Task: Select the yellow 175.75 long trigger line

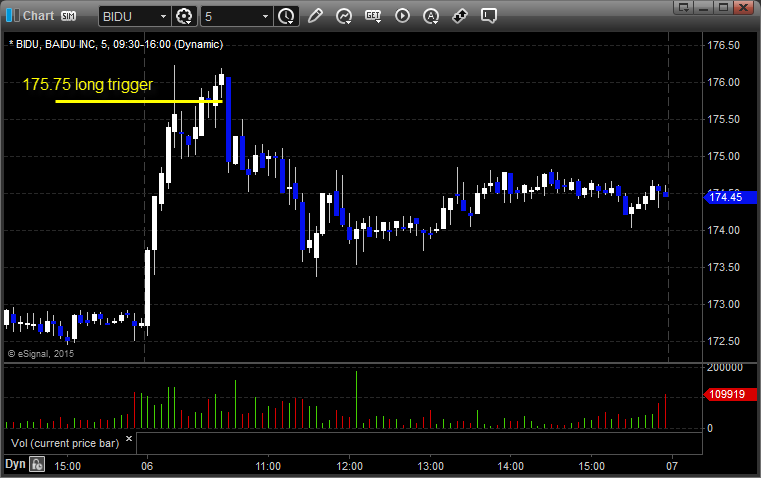Action: coord(139,101)
